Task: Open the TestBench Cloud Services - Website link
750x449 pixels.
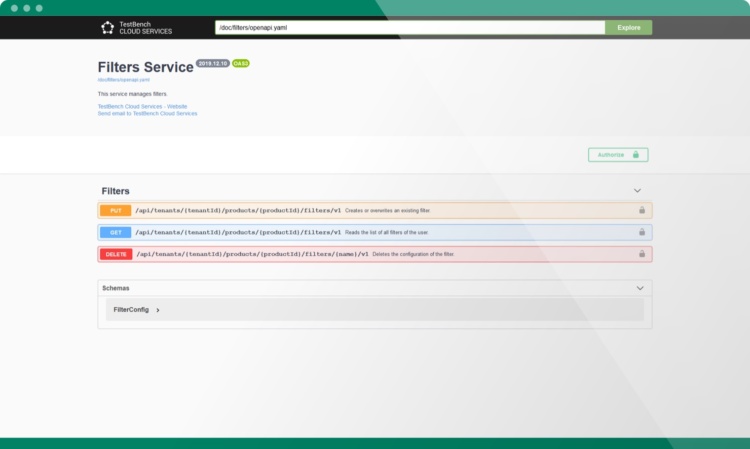Action: (142, 107)
